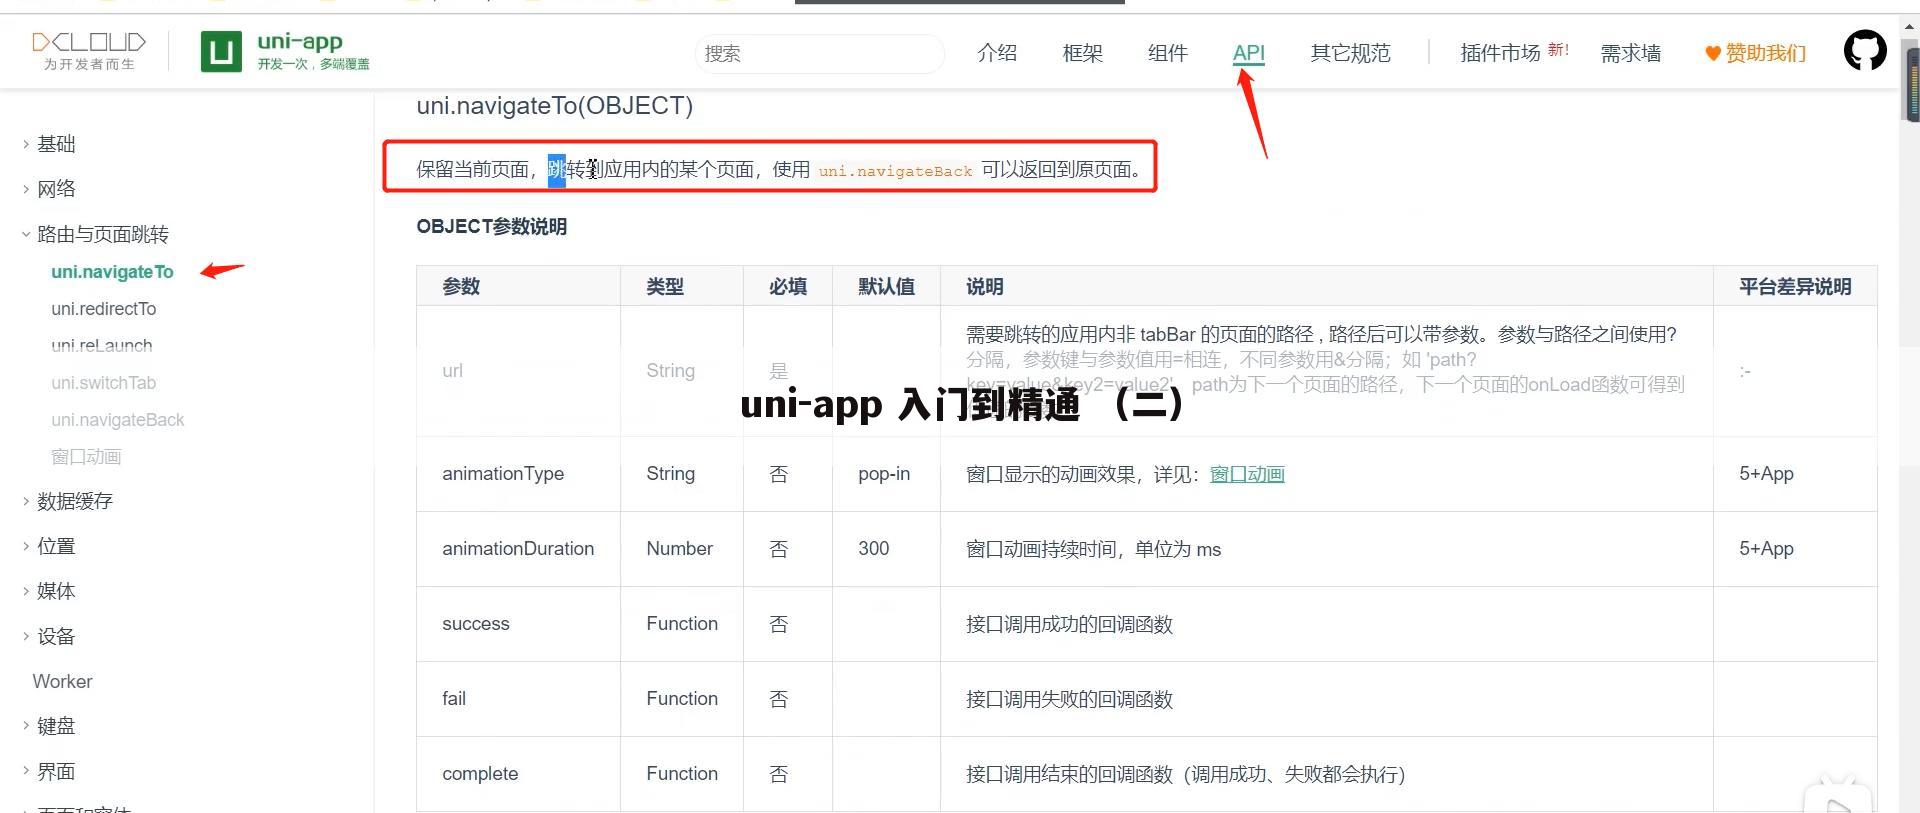Screen dimensions: 1920x813
Task: Click the animationDuration parameter cell
Action: tap(518, 549)
